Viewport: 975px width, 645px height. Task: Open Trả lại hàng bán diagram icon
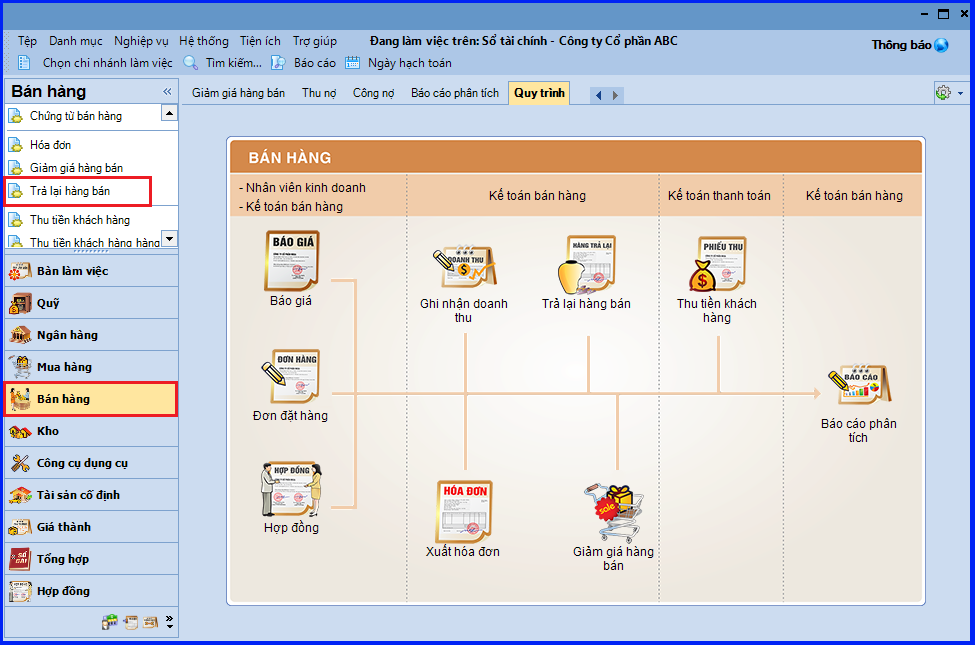(586, 264)
